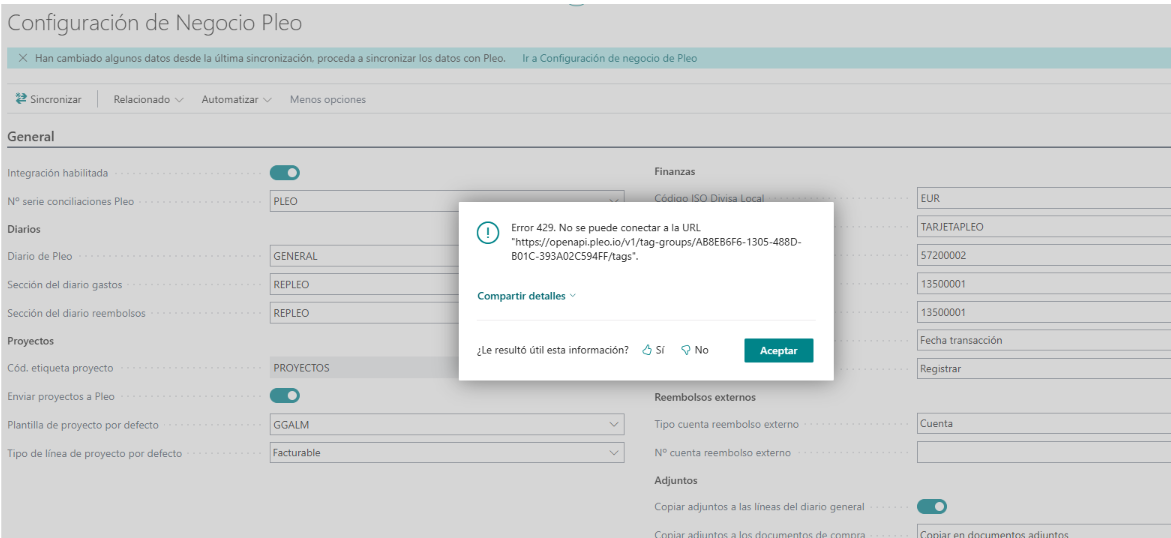
Task: Click Código ISO Divisa Local EUR field
Action: [1043, 199]
